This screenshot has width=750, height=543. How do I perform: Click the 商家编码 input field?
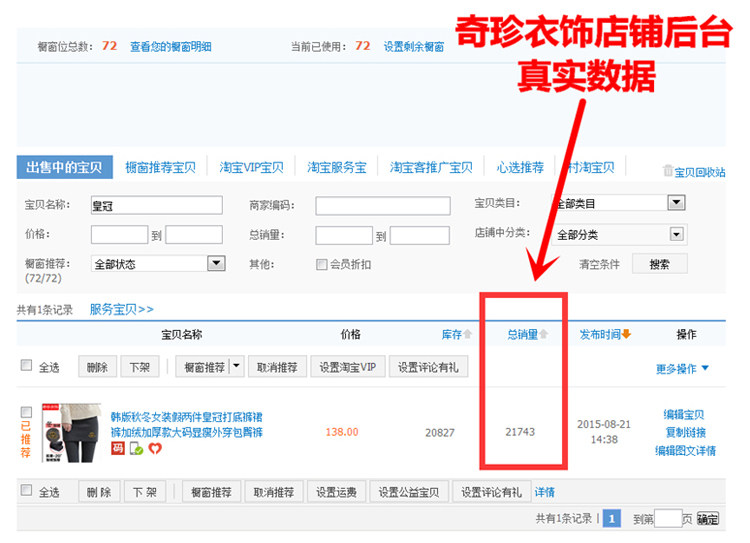[383, 206]
